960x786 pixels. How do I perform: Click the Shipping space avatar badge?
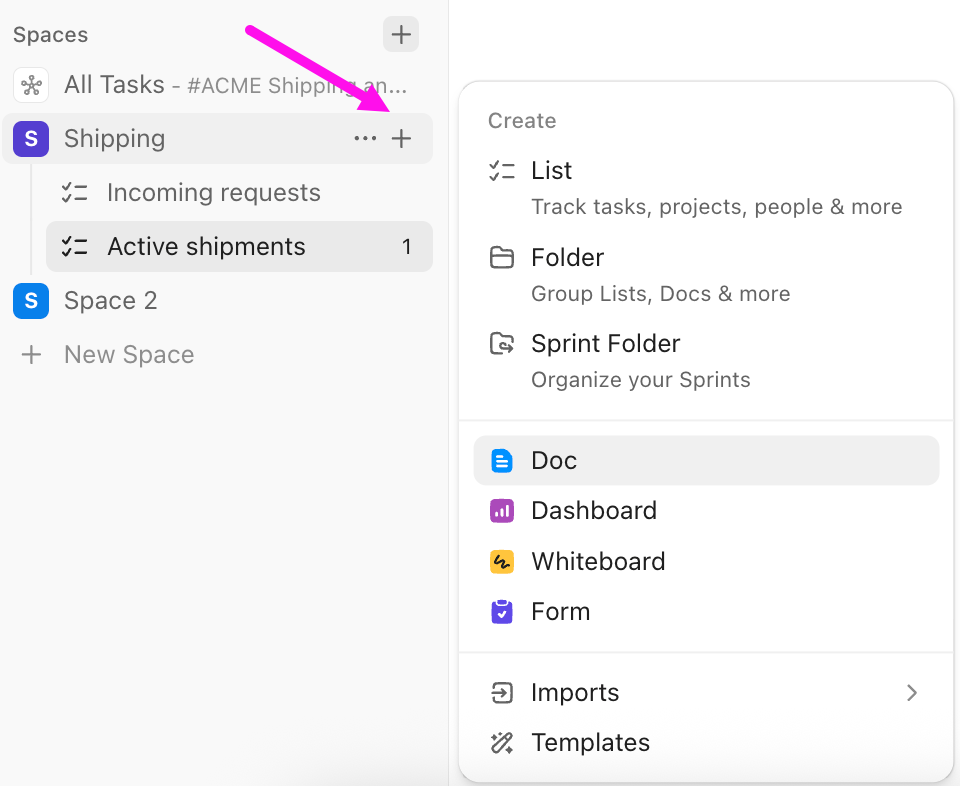(30, 138)
